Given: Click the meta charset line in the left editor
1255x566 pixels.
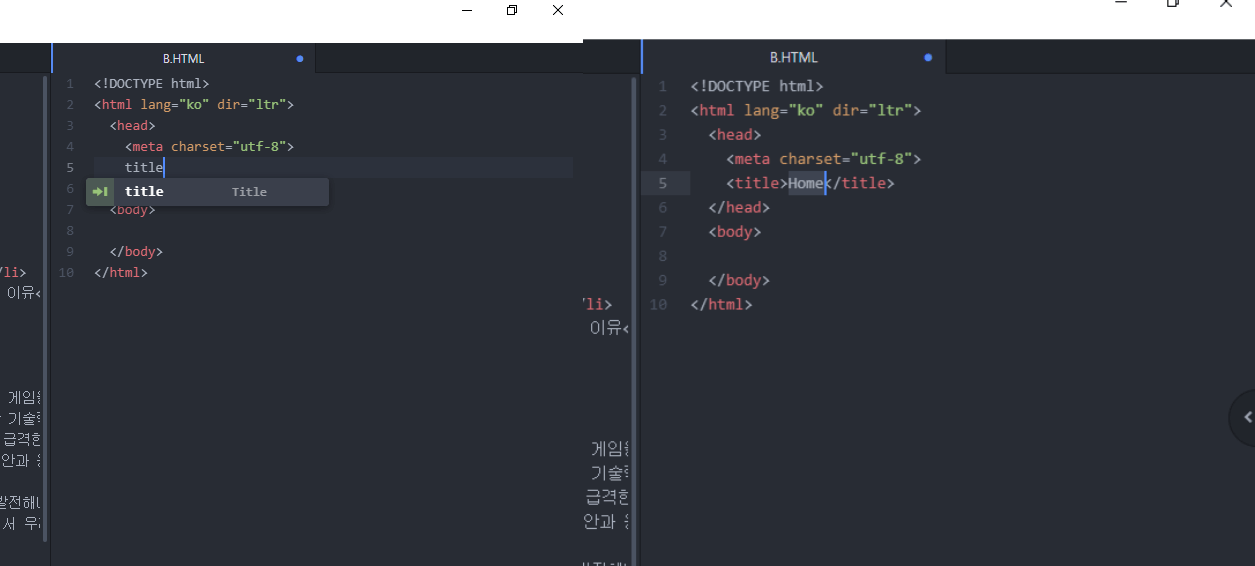Looking at the screenshot, I should 209,147.
